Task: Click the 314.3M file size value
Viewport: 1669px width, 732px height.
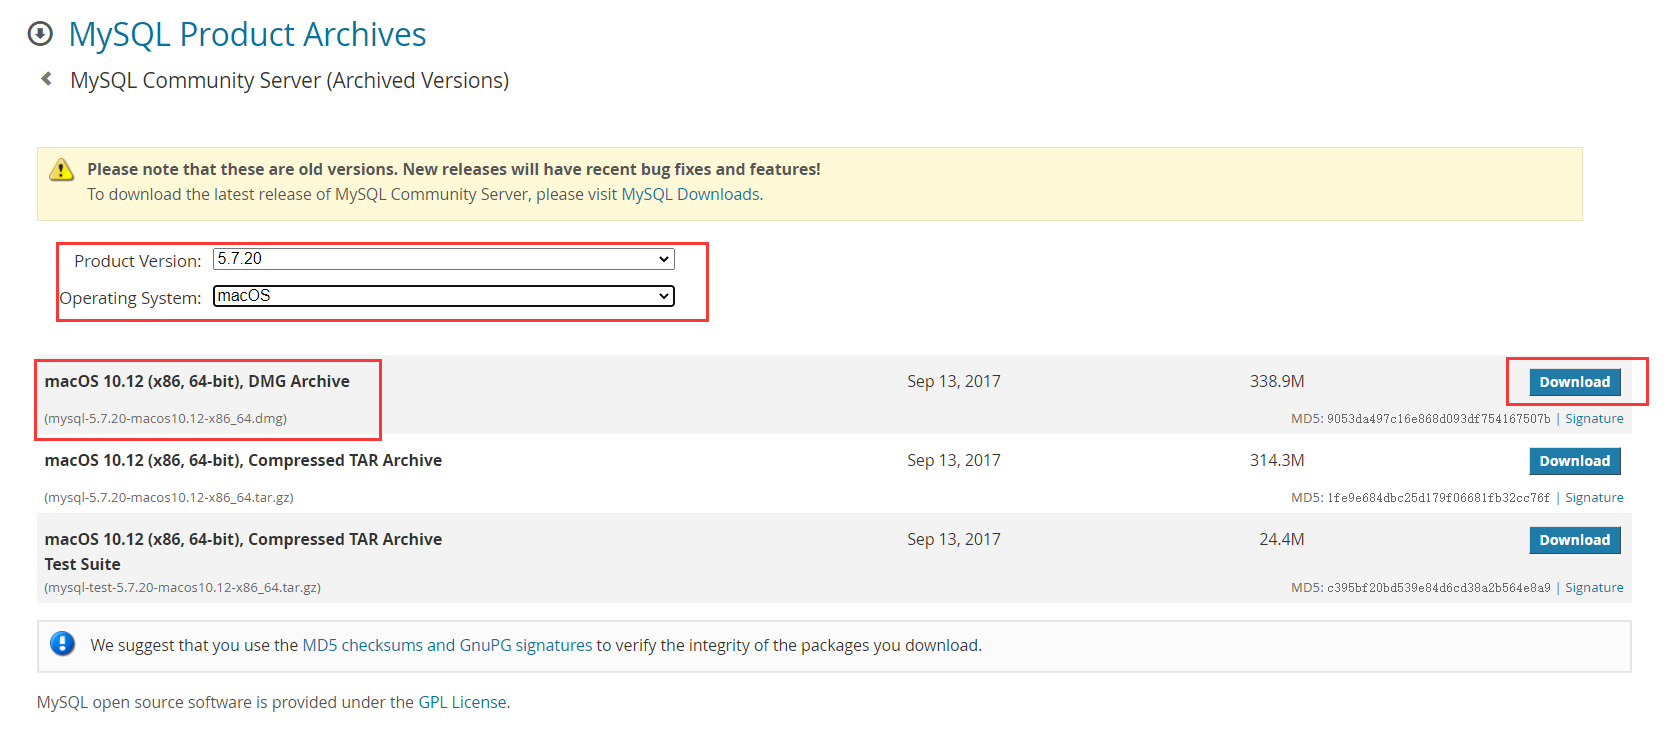Action: click(x=1277, y=460)
